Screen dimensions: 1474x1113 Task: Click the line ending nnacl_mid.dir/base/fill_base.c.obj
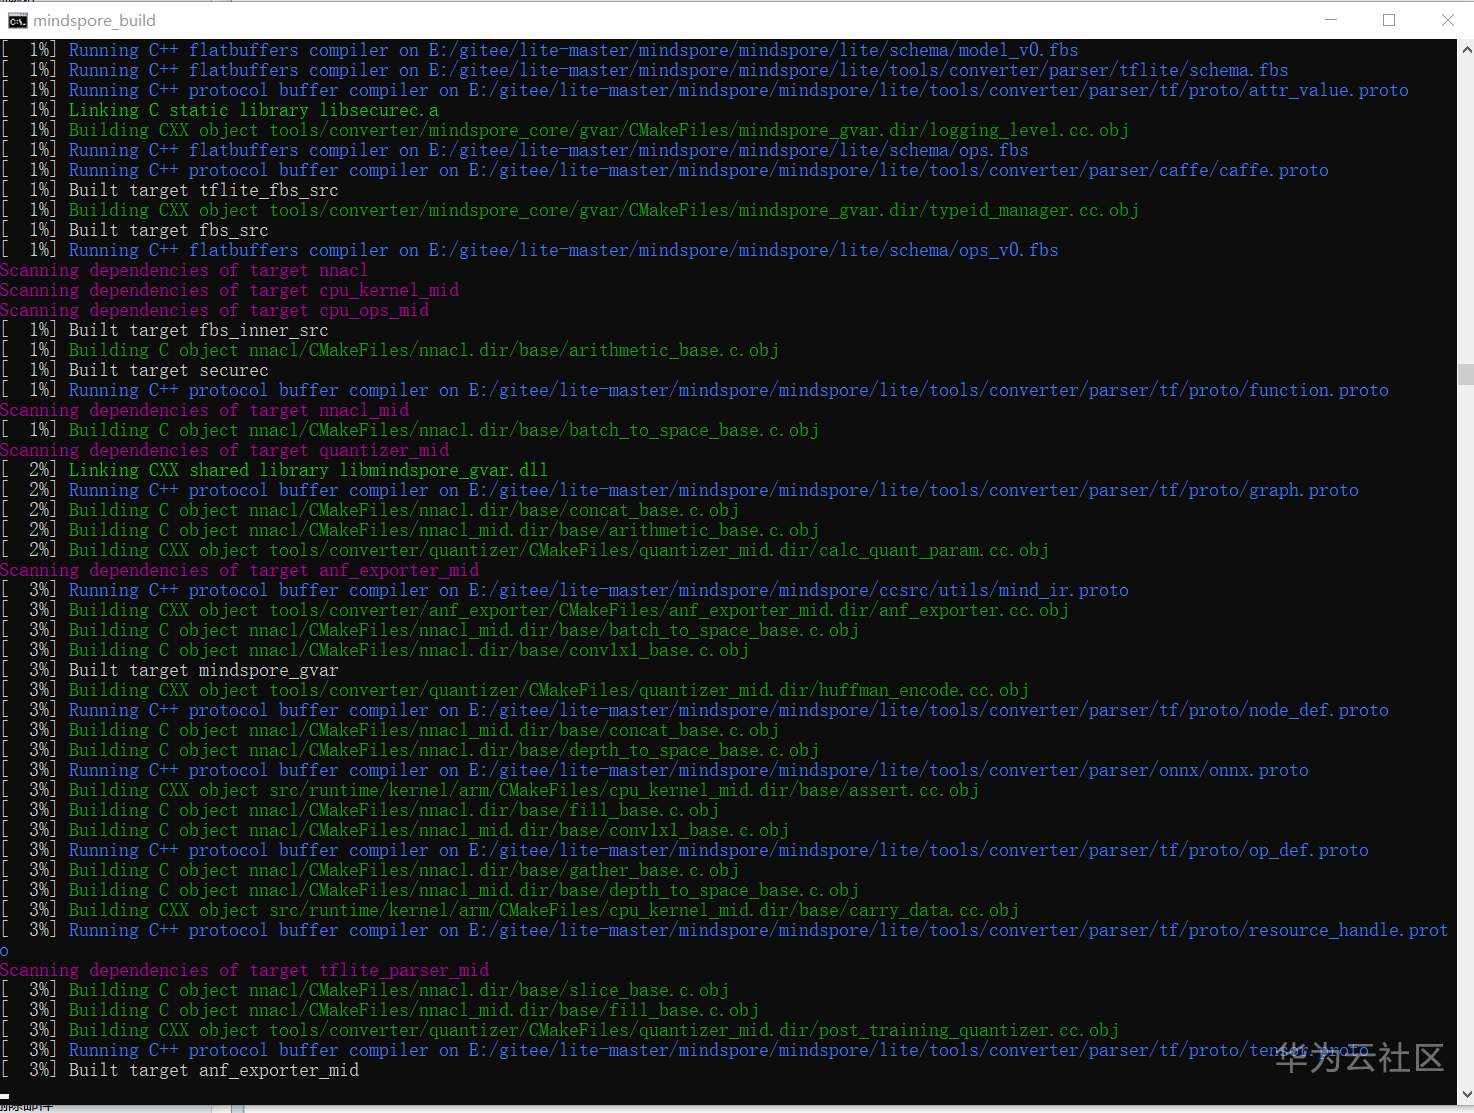[379, 1010]
